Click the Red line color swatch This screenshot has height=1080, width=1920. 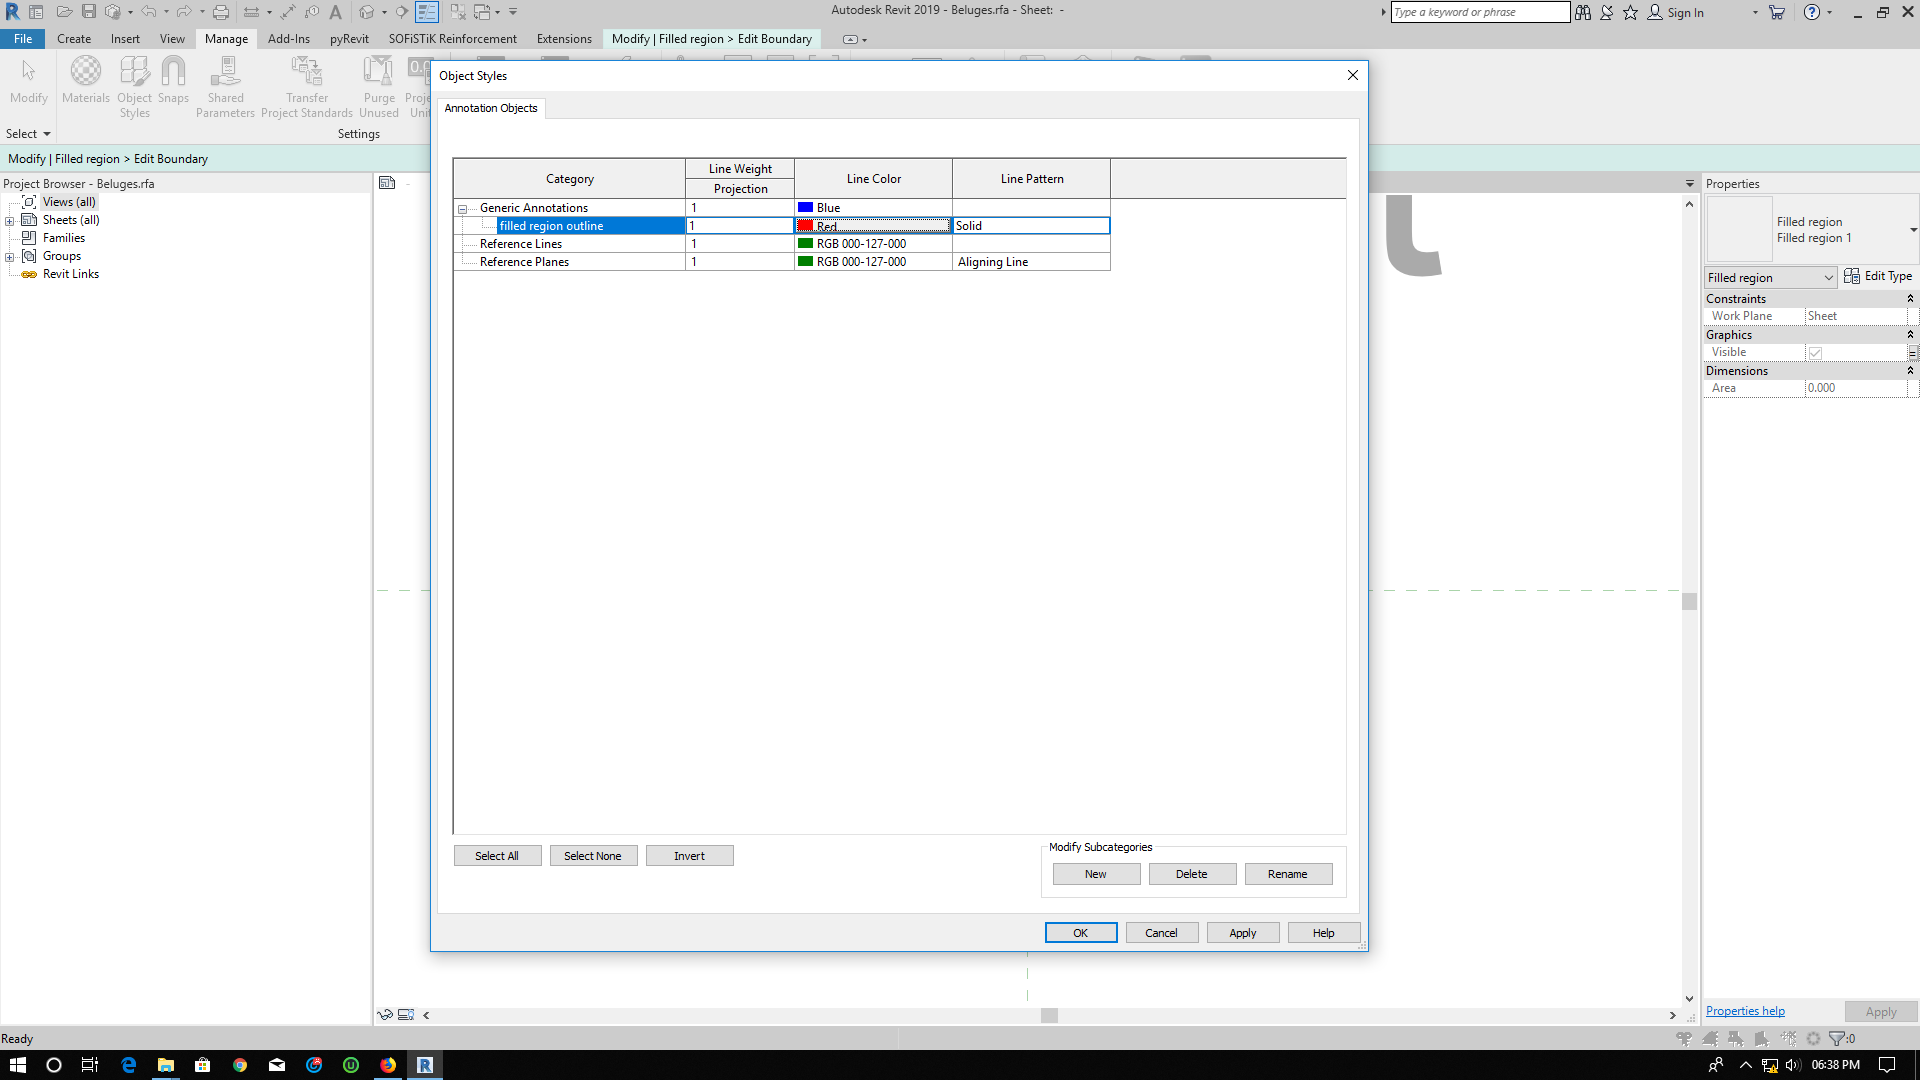pyautogui.click(x=807, y=226)
